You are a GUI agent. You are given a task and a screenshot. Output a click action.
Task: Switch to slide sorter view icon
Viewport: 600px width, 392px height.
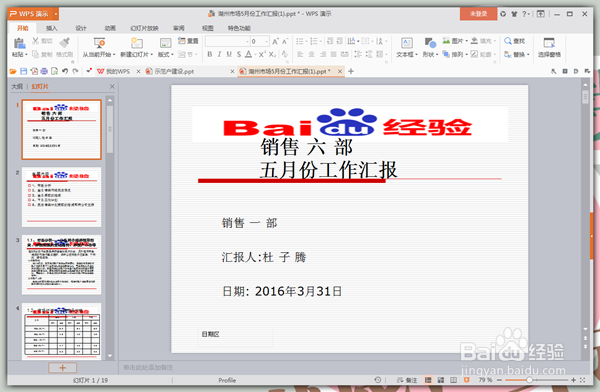pyautogui.click(x=441, y=380)
